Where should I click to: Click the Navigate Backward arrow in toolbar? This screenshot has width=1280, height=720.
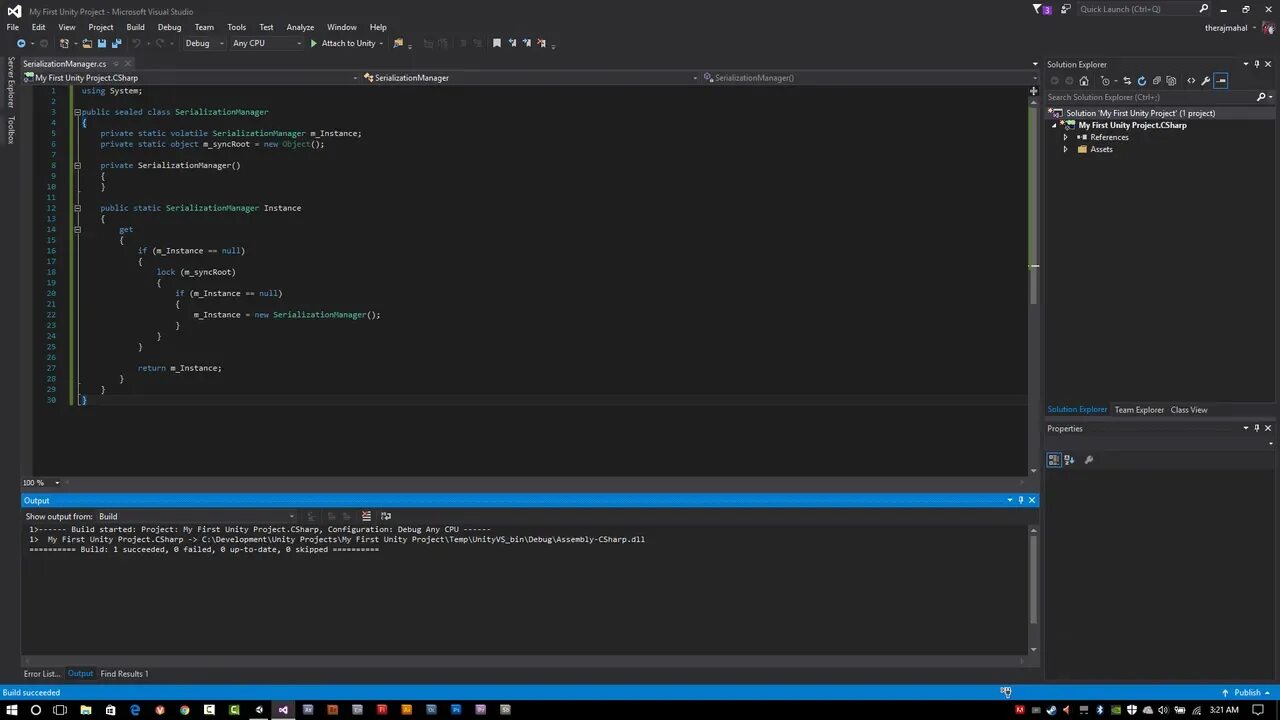pos(21,43)
